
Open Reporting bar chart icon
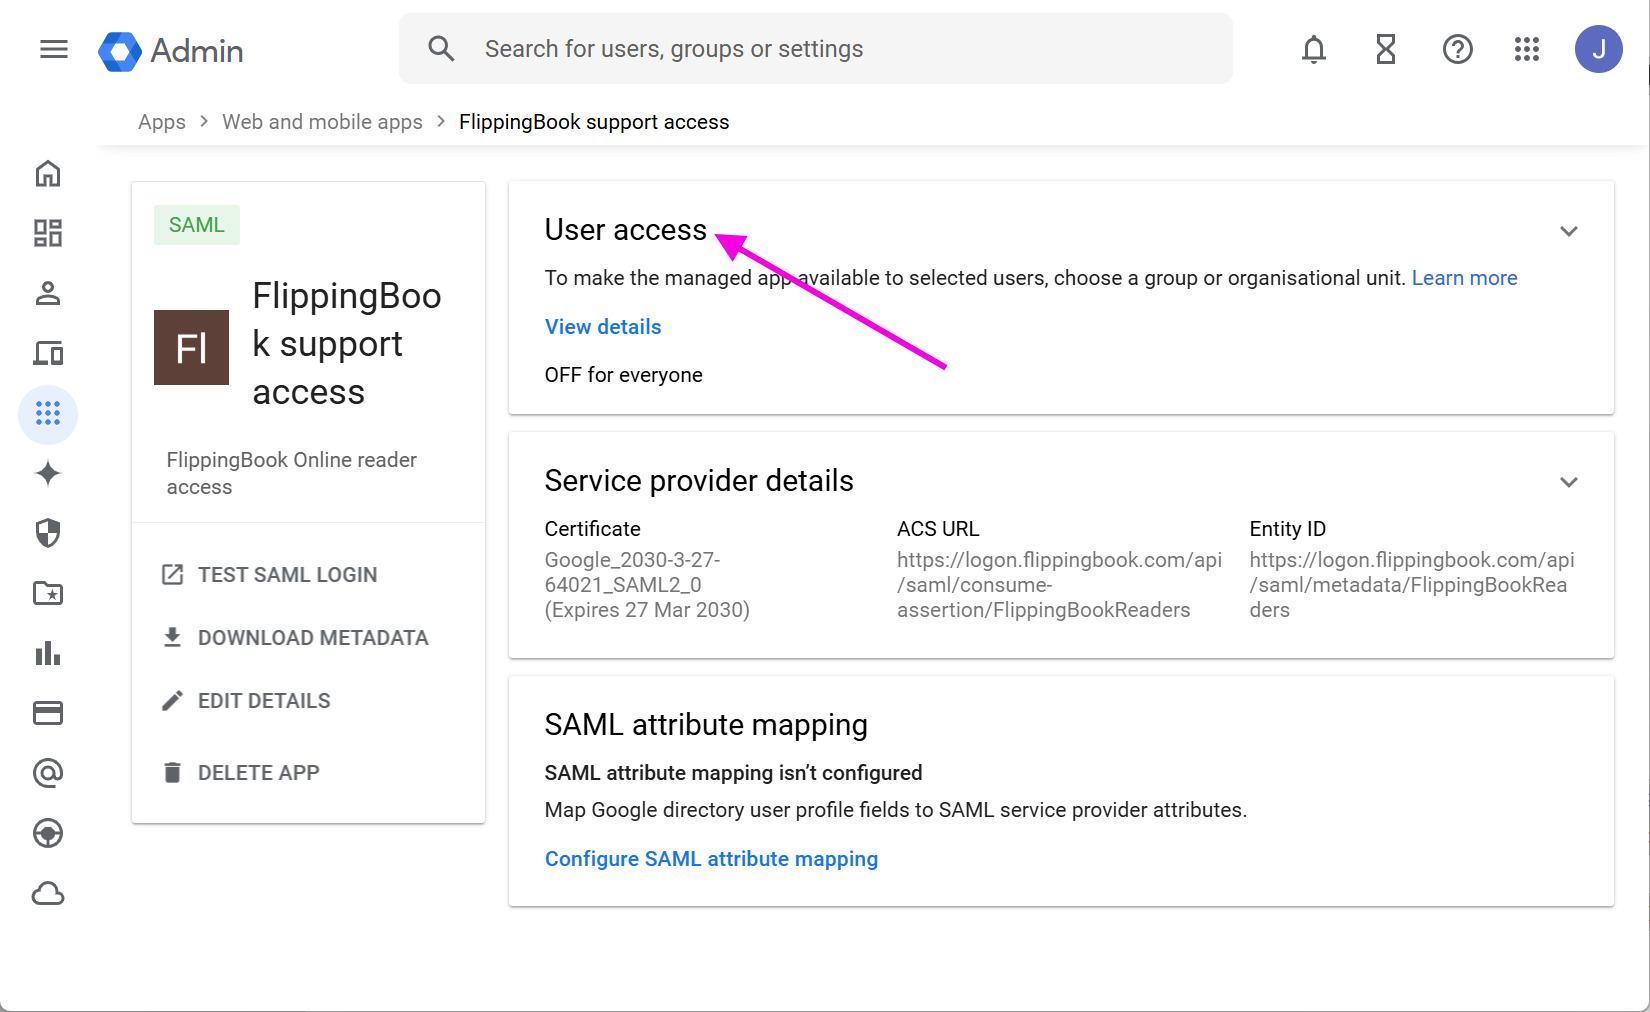[48, 653]
